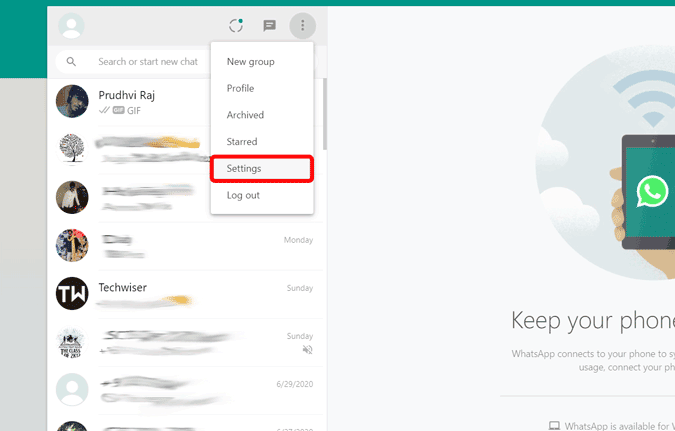Close the three-dot menu button
675x431 pixels.
click(303, 26)
